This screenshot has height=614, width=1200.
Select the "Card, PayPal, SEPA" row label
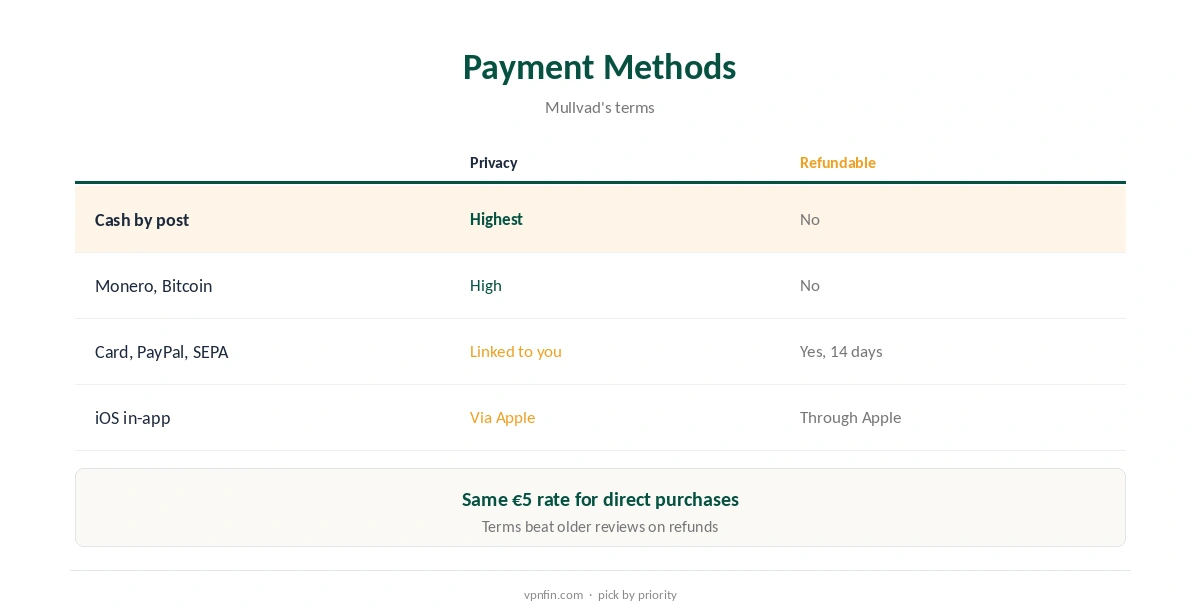(161, 352)
